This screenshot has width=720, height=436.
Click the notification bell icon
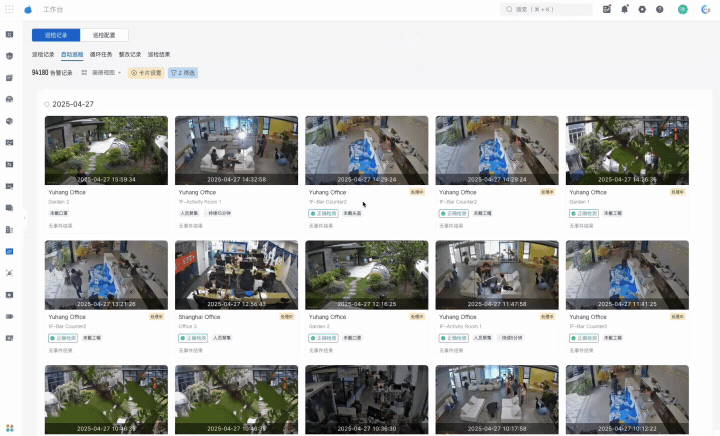pyautogui.click(x=624, y=9)
